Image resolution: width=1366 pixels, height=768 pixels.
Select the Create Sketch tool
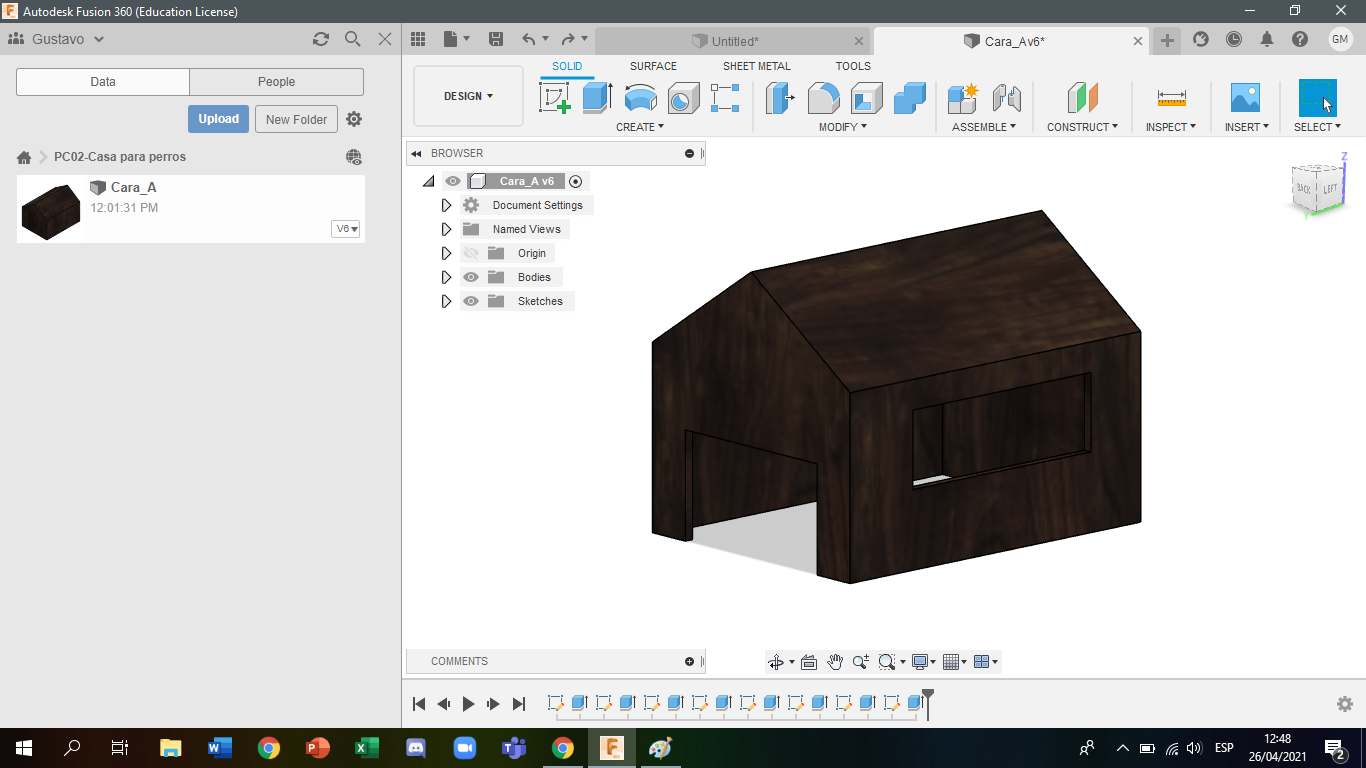(x=554, y=98)
